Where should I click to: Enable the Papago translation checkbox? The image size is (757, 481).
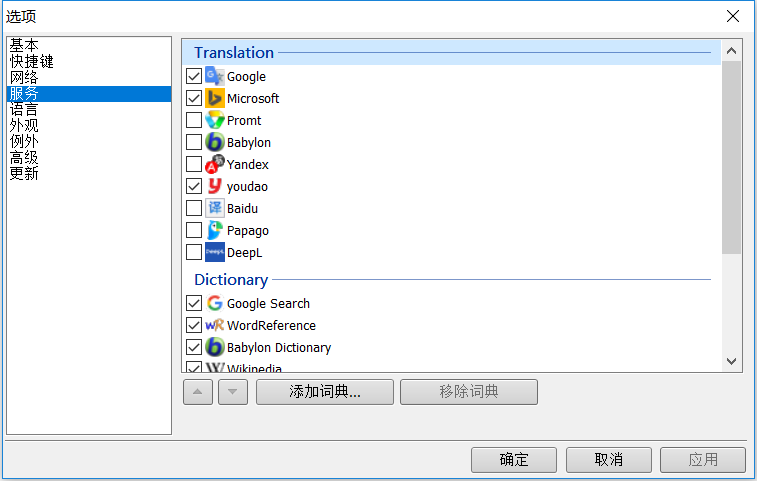[x=194, y=230]
